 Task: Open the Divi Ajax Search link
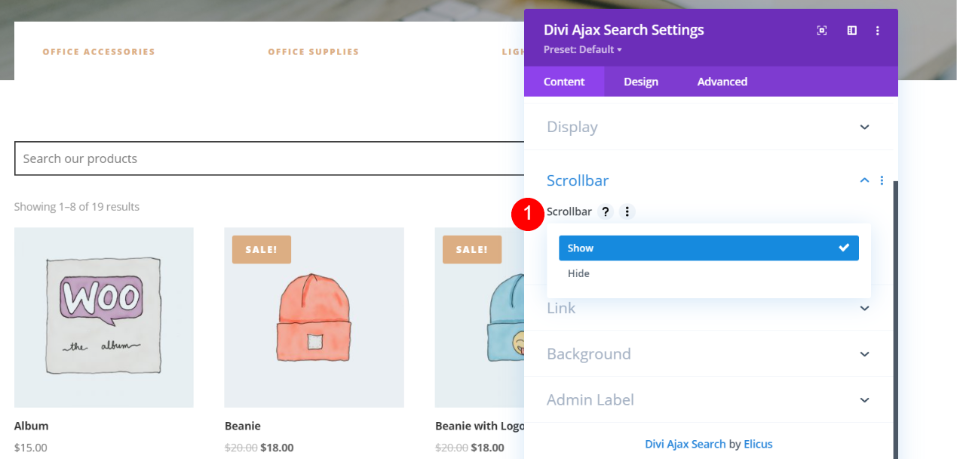click(685, 444)
